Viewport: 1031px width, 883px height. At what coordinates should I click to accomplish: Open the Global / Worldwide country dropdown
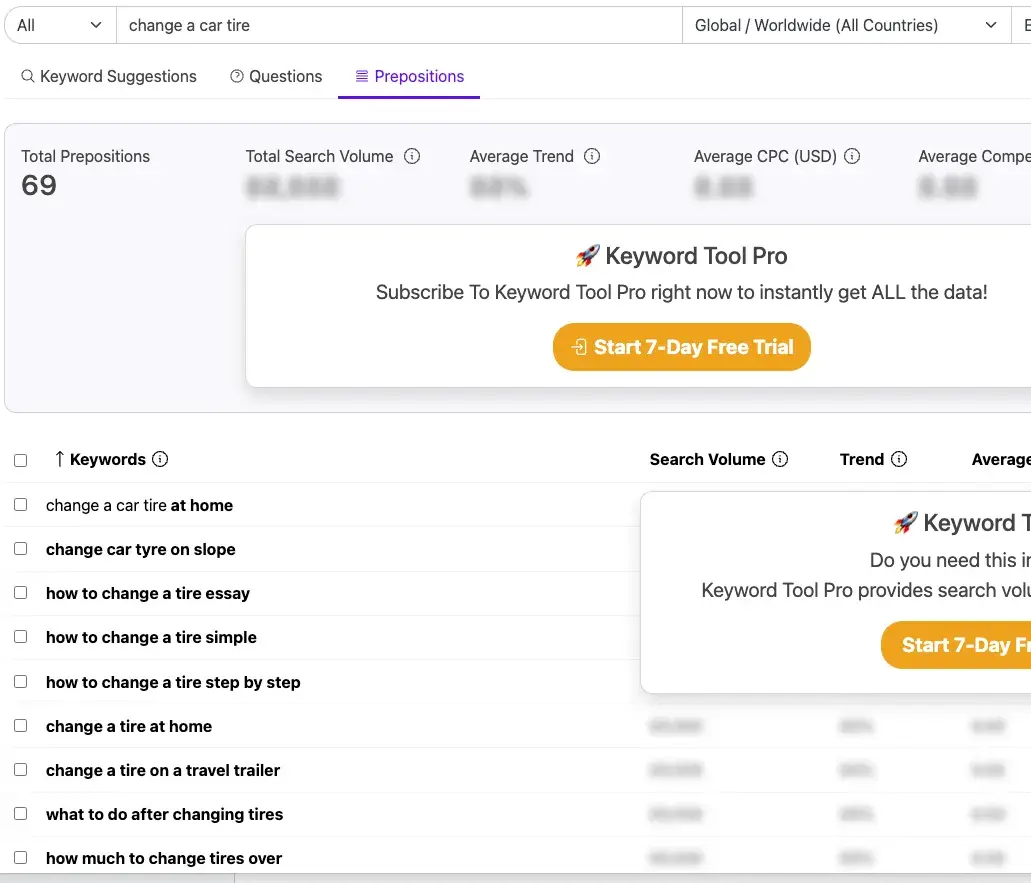[x=846, y=26]
